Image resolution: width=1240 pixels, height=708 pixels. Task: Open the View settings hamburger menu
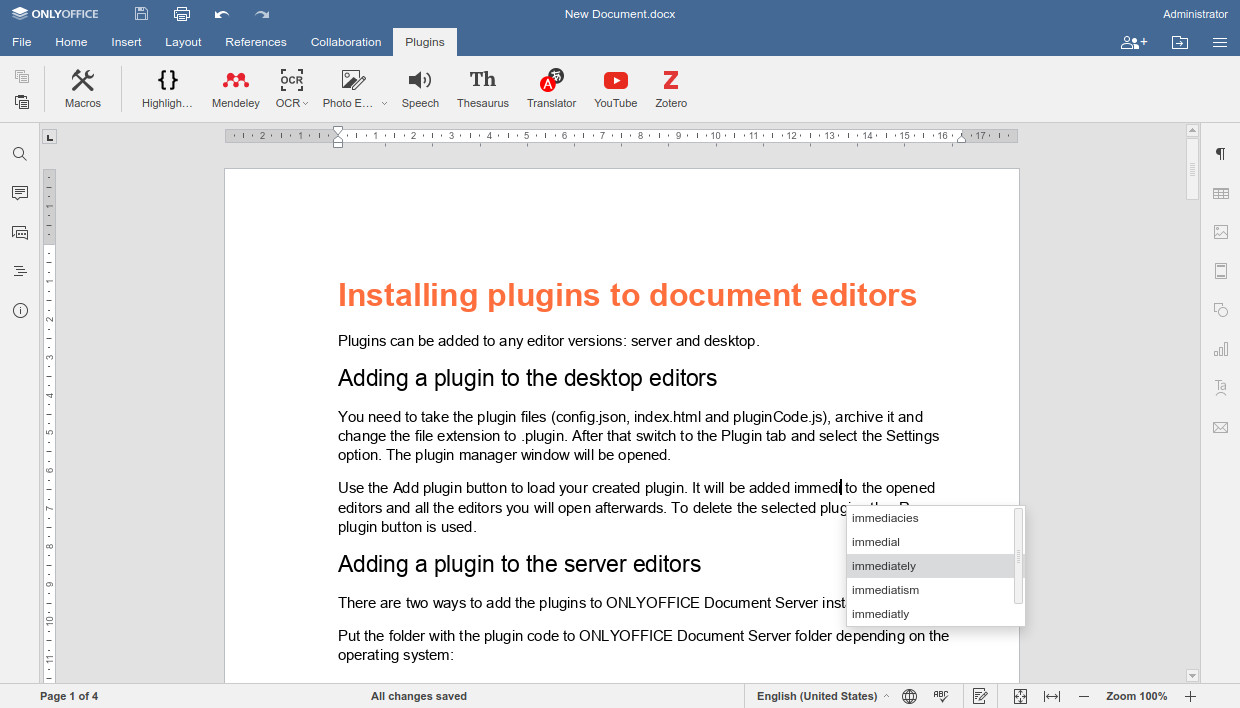click(x=1220, y=42)
